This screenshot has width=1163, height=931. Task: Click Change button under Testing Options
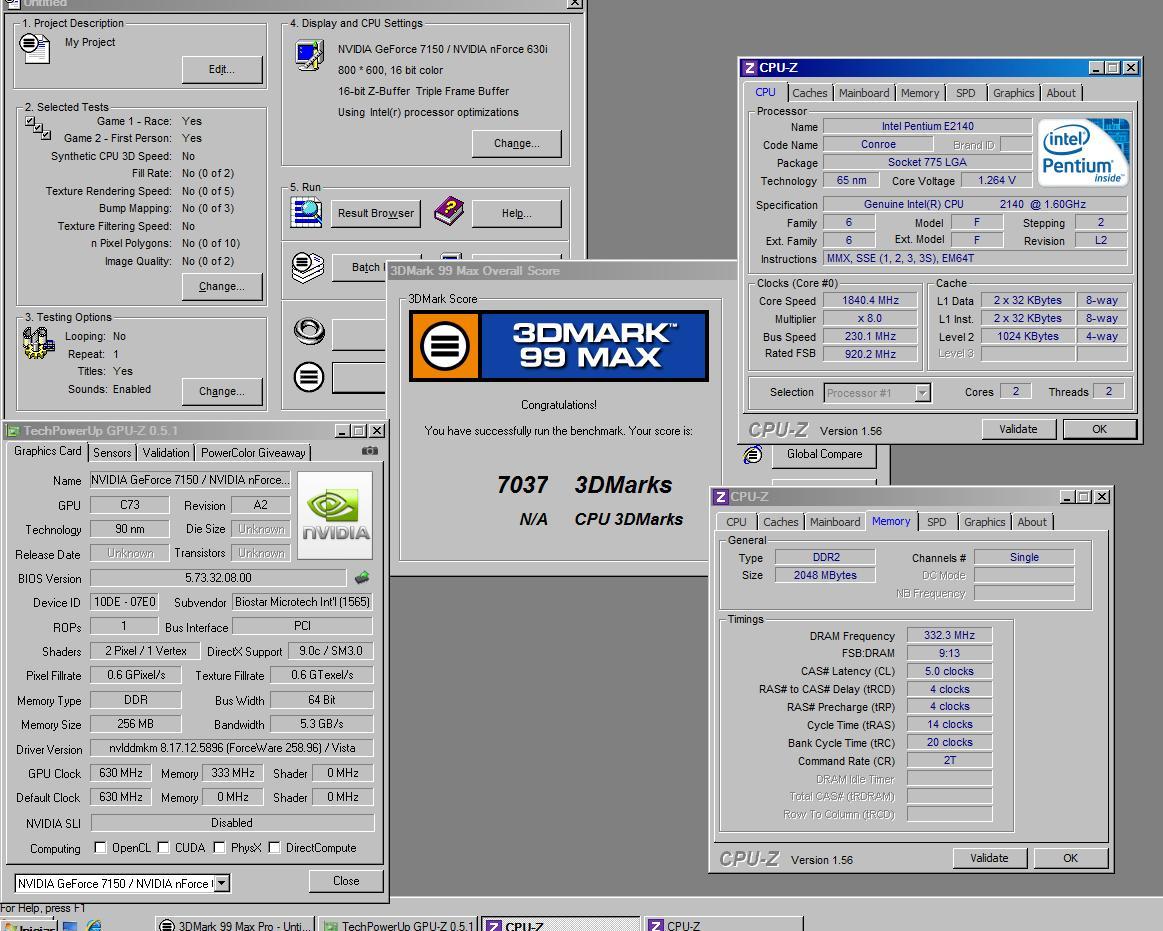222,391
